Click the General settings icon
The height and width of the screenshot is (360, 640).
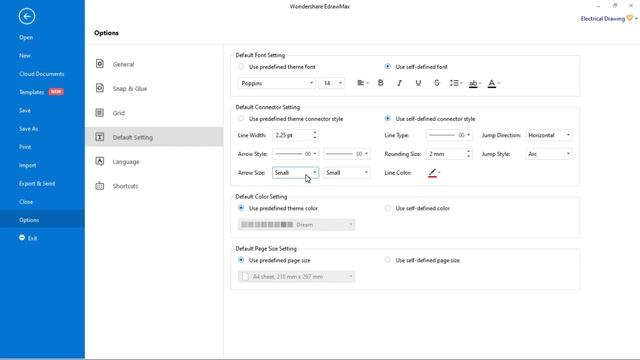click(x=100, y=64)
